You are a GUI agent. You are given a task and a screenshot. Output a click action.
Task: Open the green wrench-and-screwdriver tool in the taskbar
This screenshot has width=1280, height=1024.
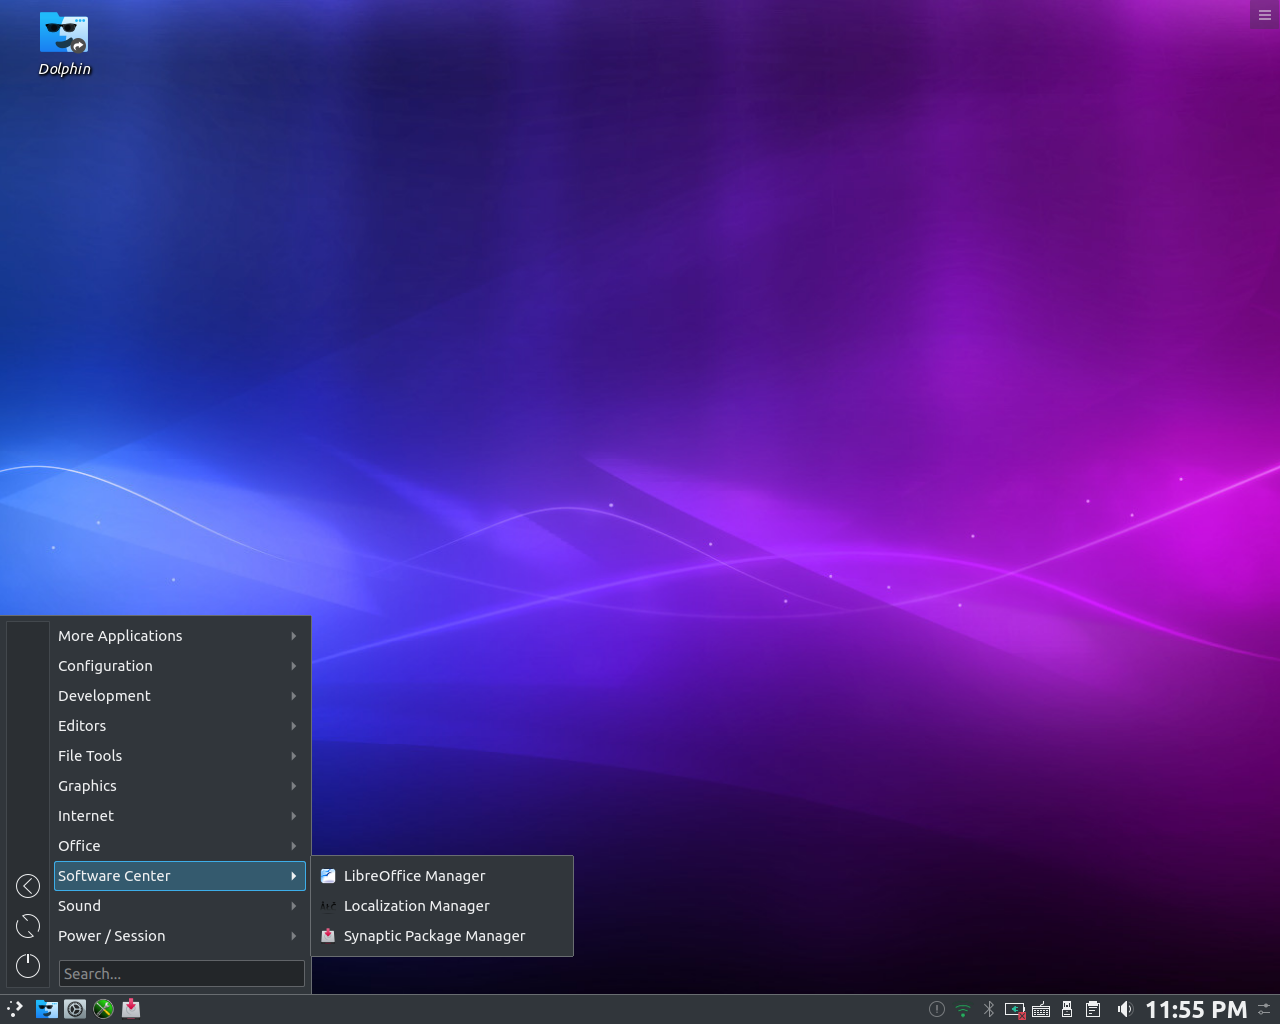click(103, 1009)
